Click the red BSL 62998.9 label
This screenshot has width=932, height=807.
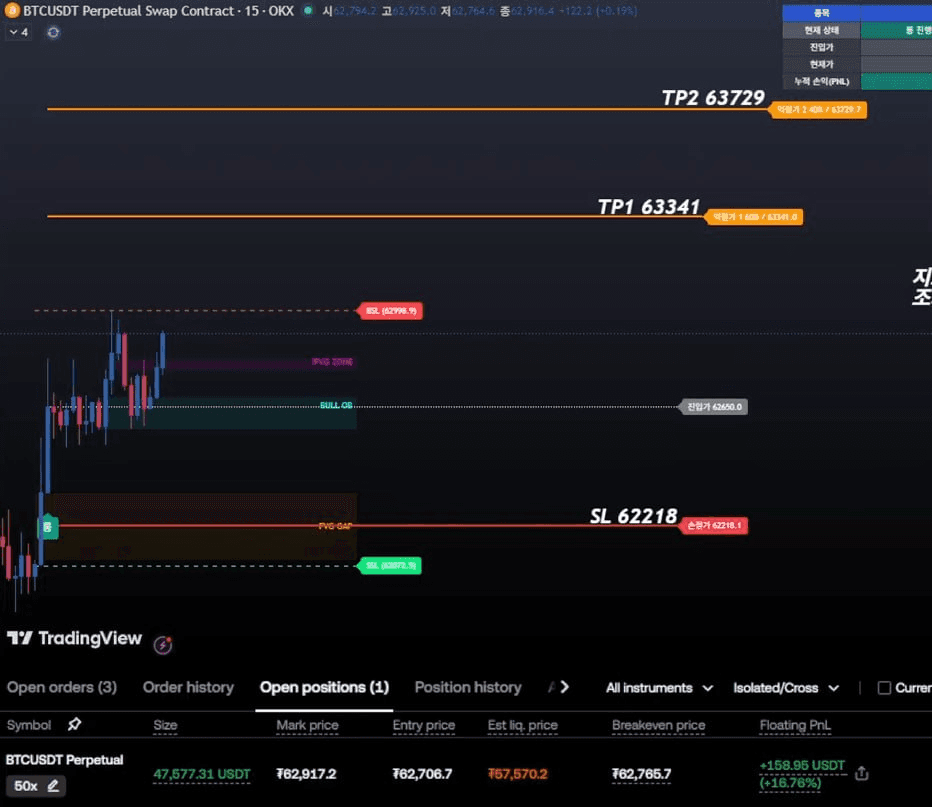pyautogui.click(x=391, y=311)
